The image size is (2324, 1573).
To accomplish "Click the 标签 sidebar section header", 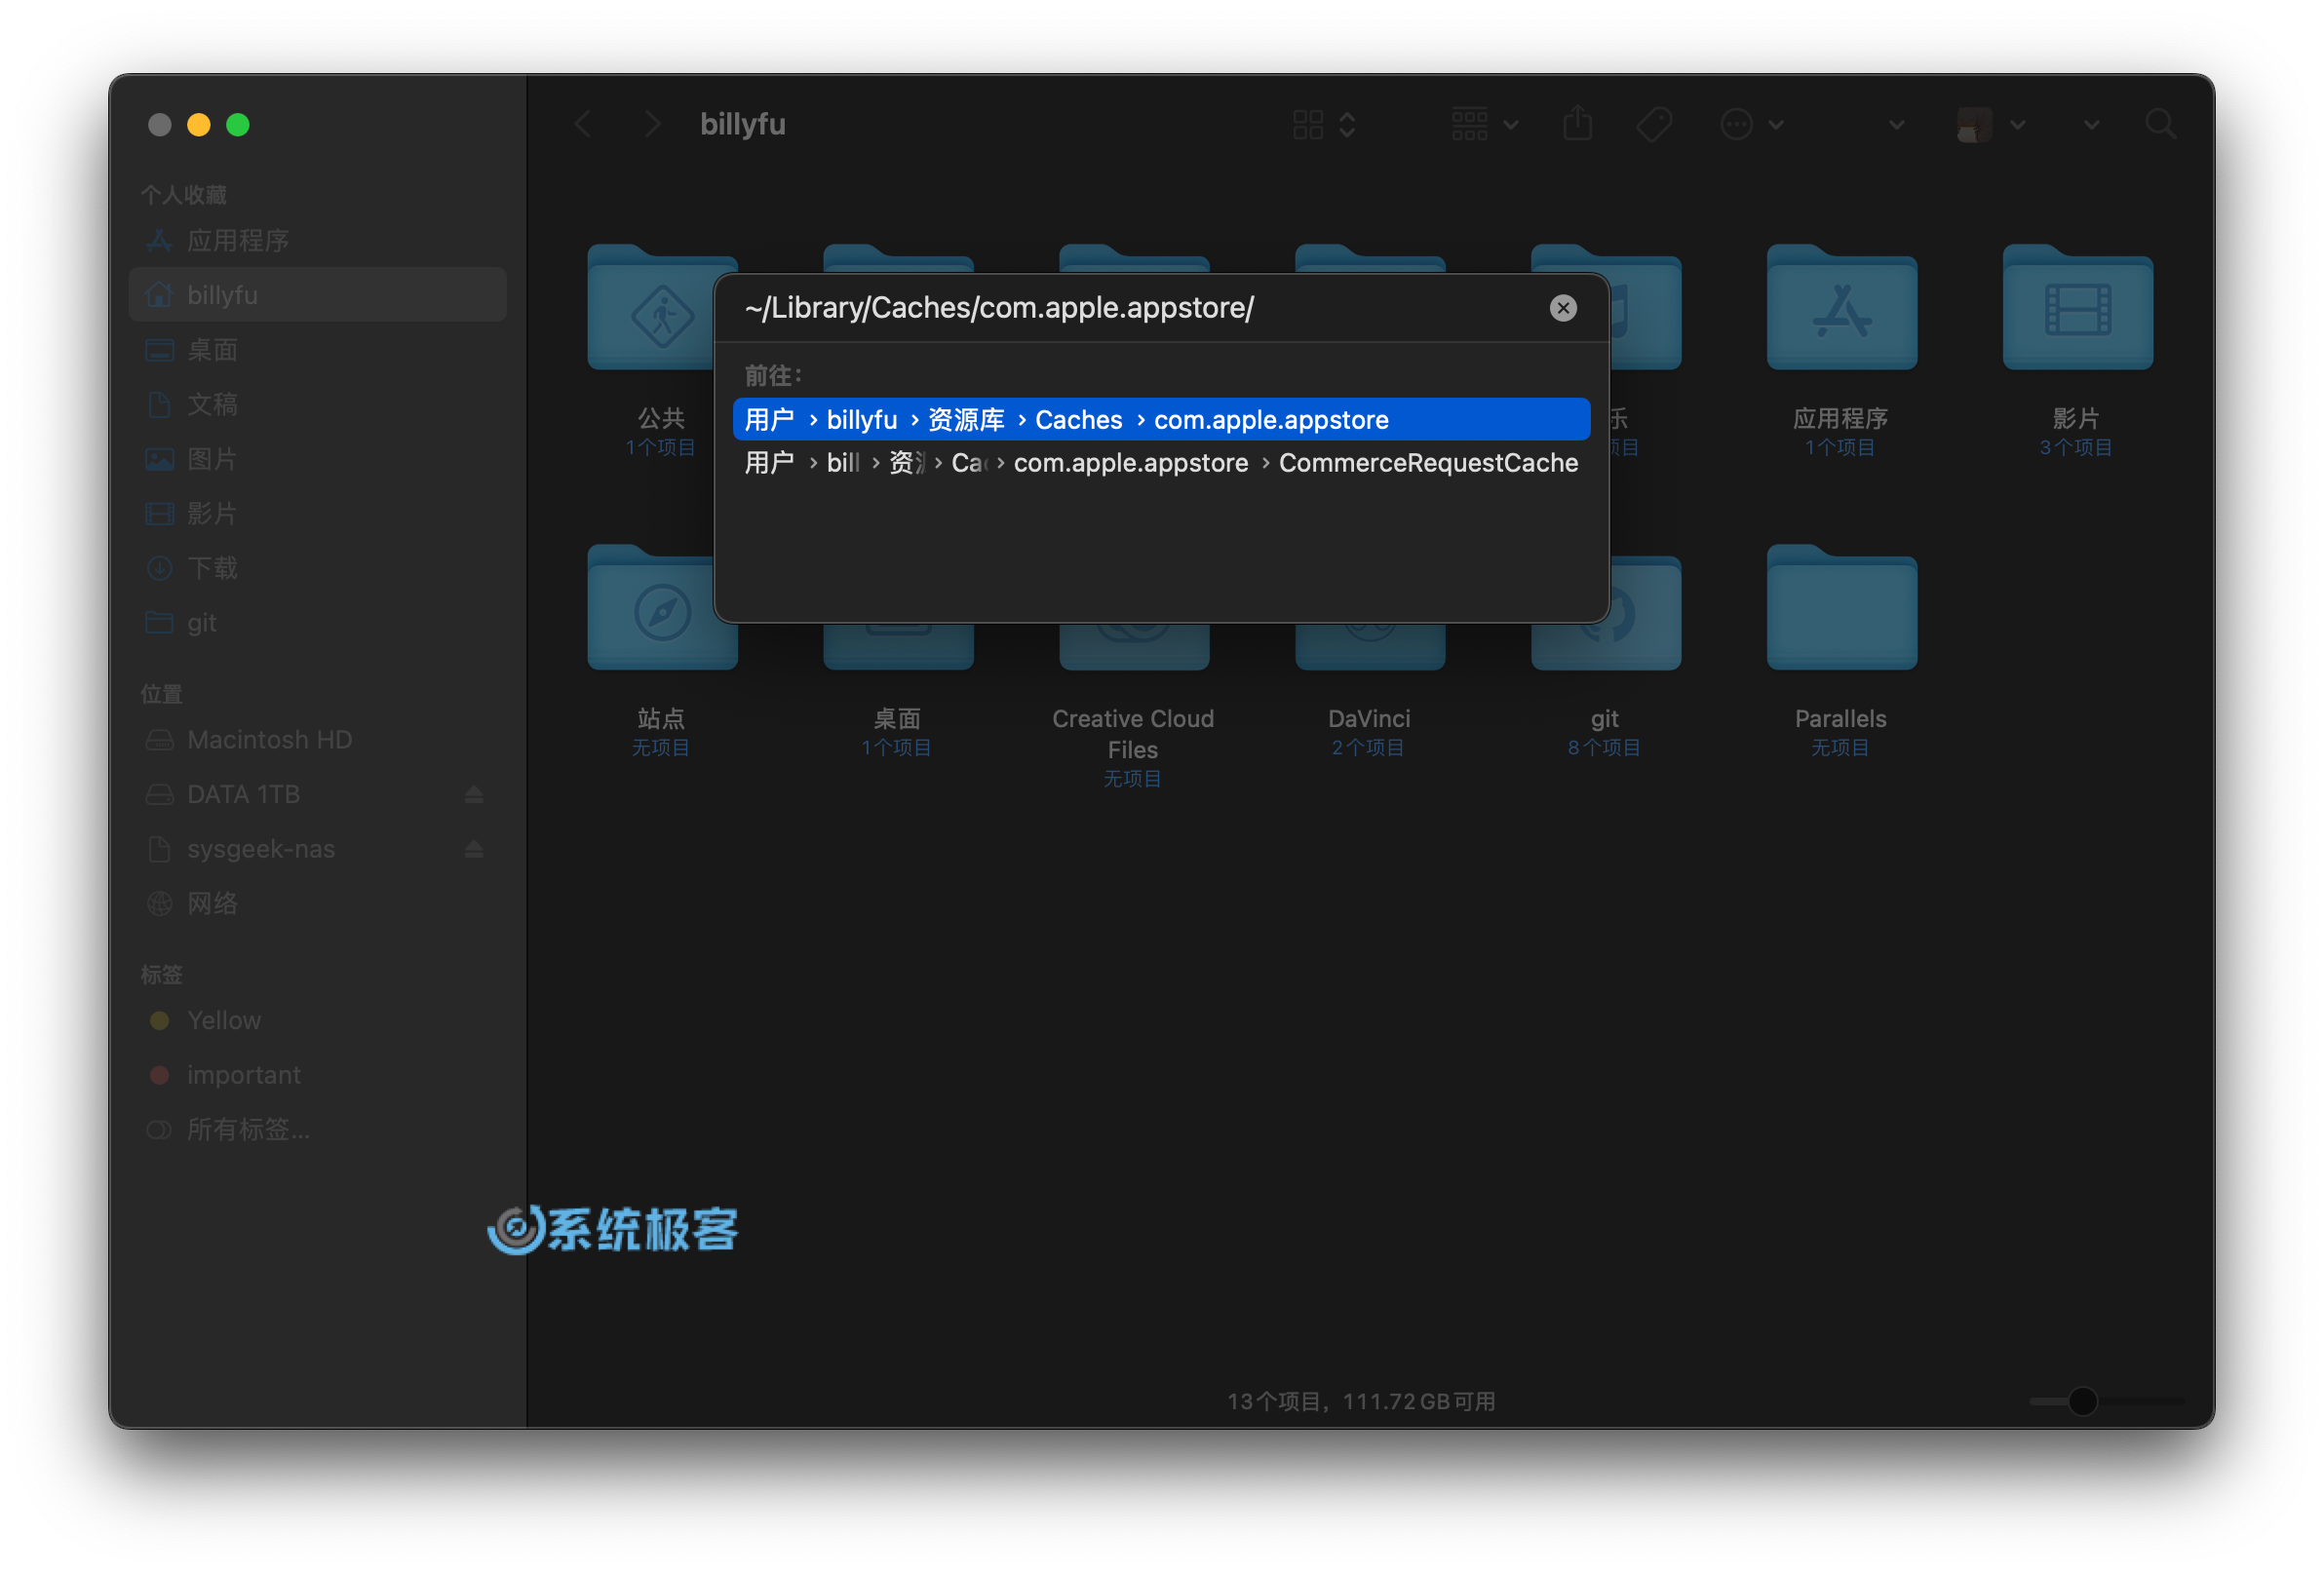I will tap(161, 973).
